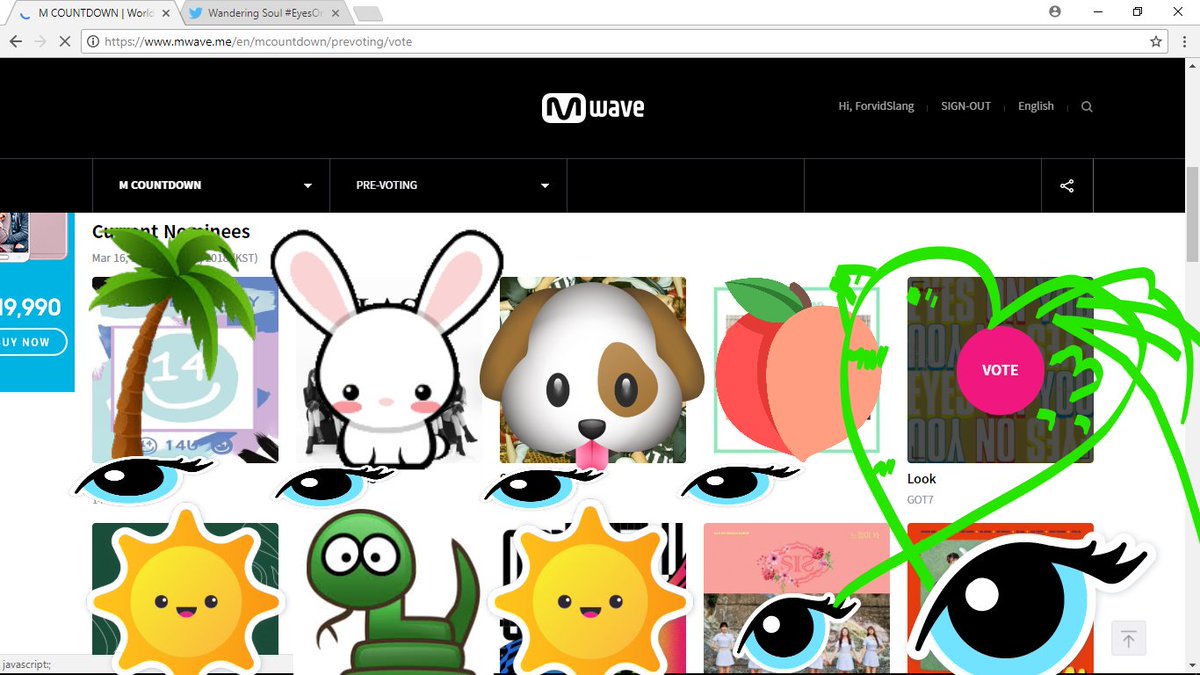Open a new browser tab
This screenshot has height=675, width=1200.
pyautogui.click(x=368, y=14)
